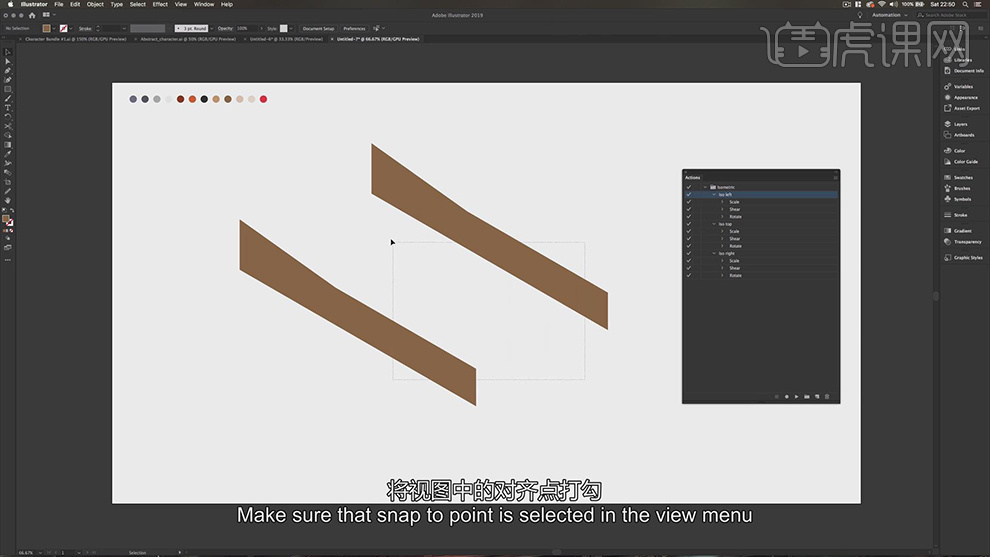Select the Eyedropper tool
Image resolution: width=990 pixels, height=557 pixels.
(8, 153)
